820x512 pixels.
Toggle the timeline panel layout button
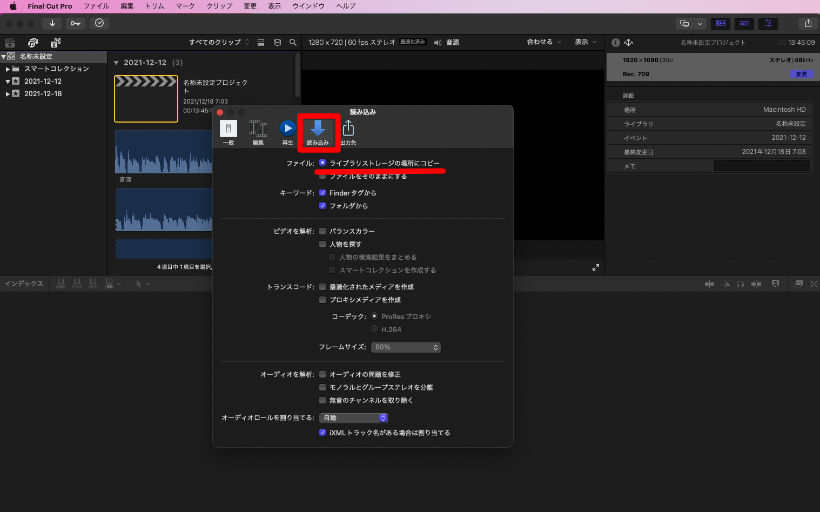point(744,24)
